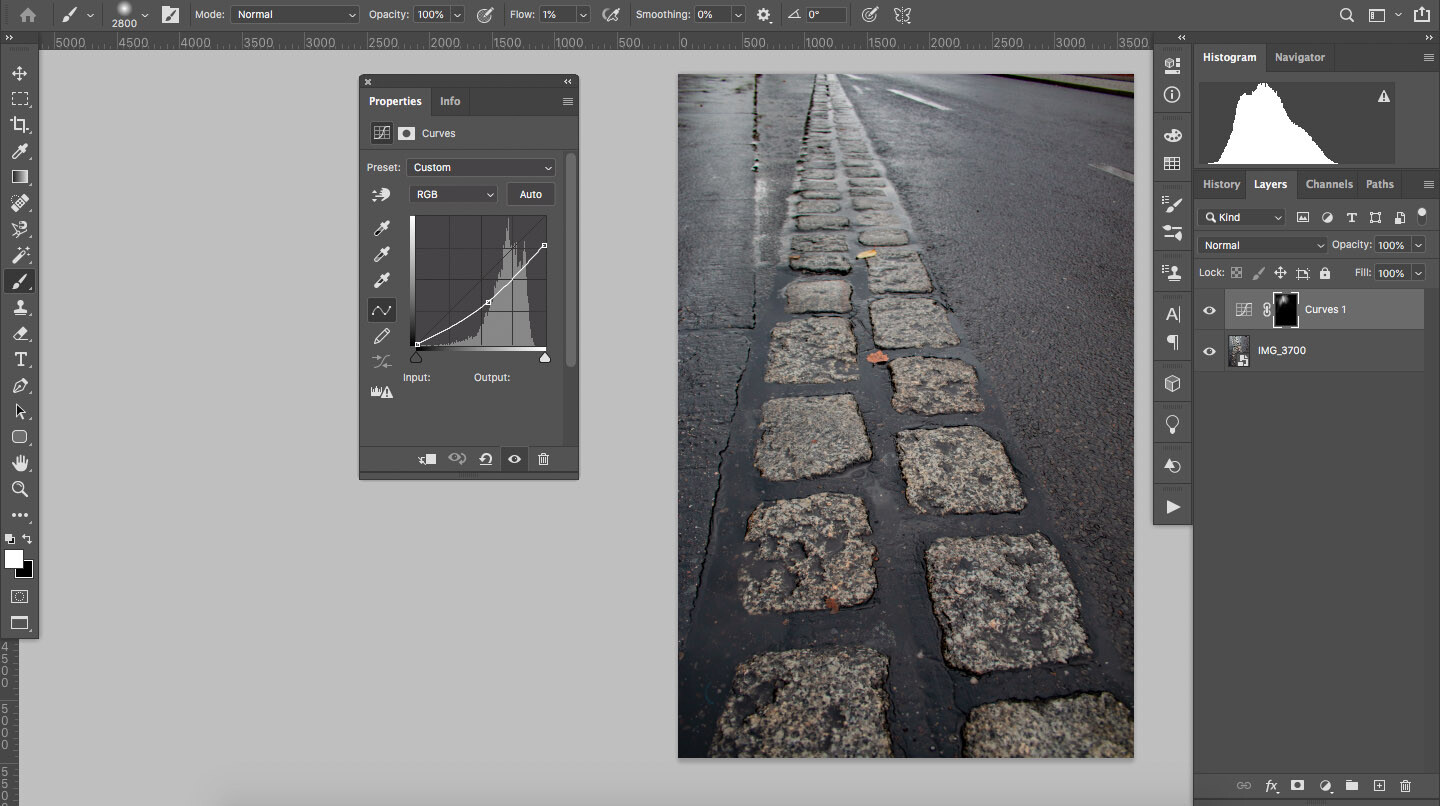Delete the Curves adjustment with the trash icon
Screen dimensions: 1440x806
pyautogui.click(x=543, y=458)
